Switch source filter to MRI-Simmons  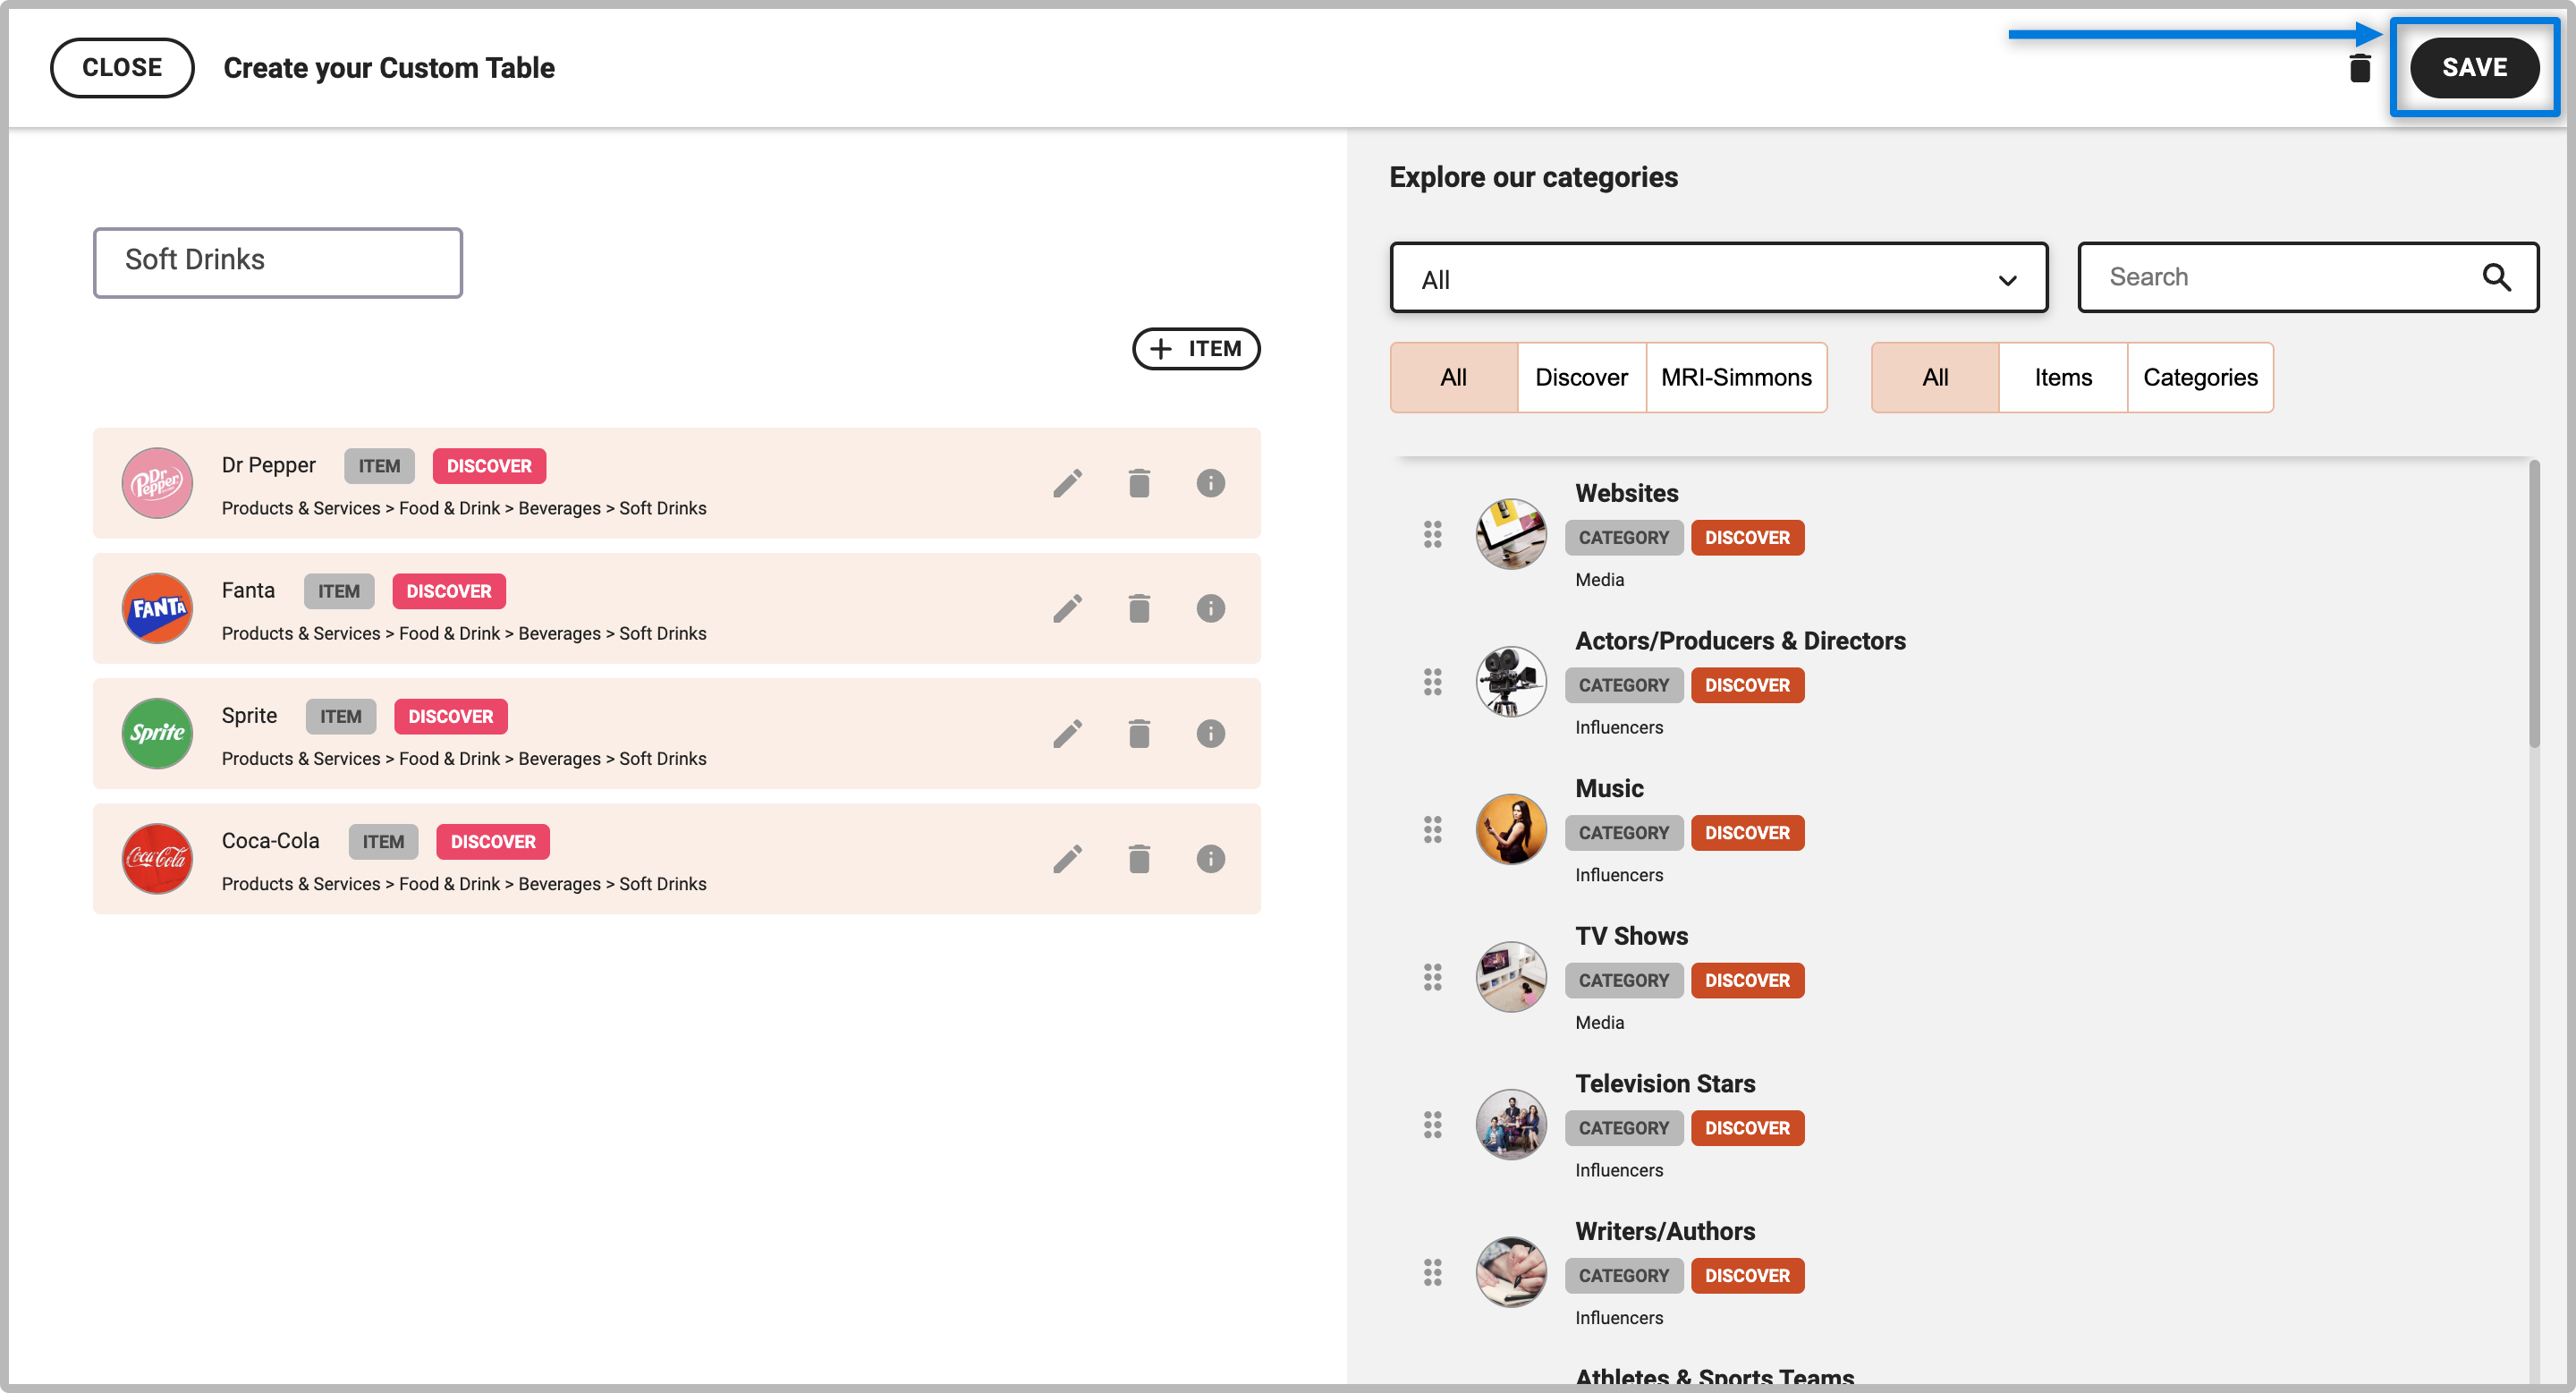pyautogui.click(x=1736, y=377)
